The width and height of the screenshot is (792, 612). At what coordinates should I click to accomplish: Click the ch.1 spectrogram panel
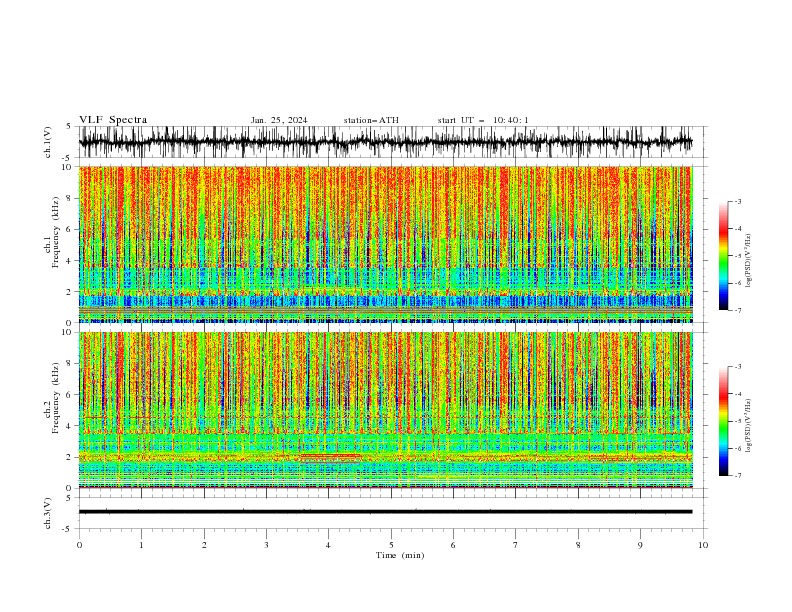(x=385, y=244)
